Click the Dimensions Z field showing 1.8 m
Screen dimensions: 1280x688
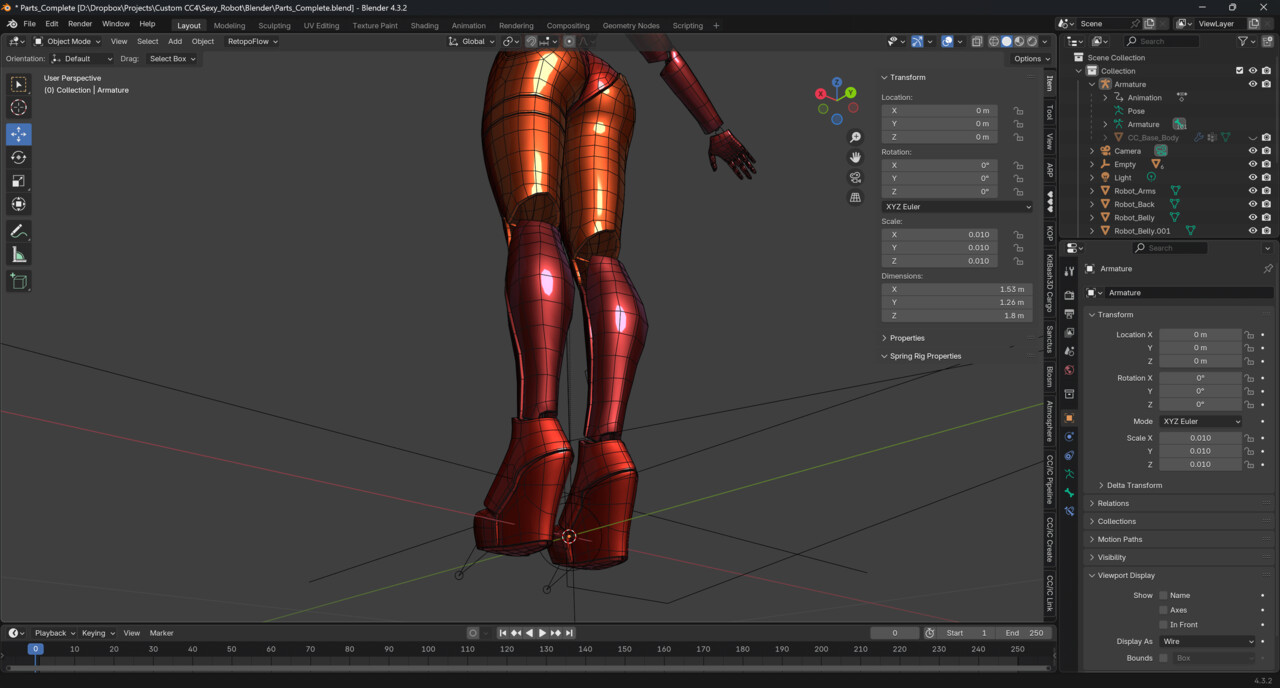(x=957, y=316)
